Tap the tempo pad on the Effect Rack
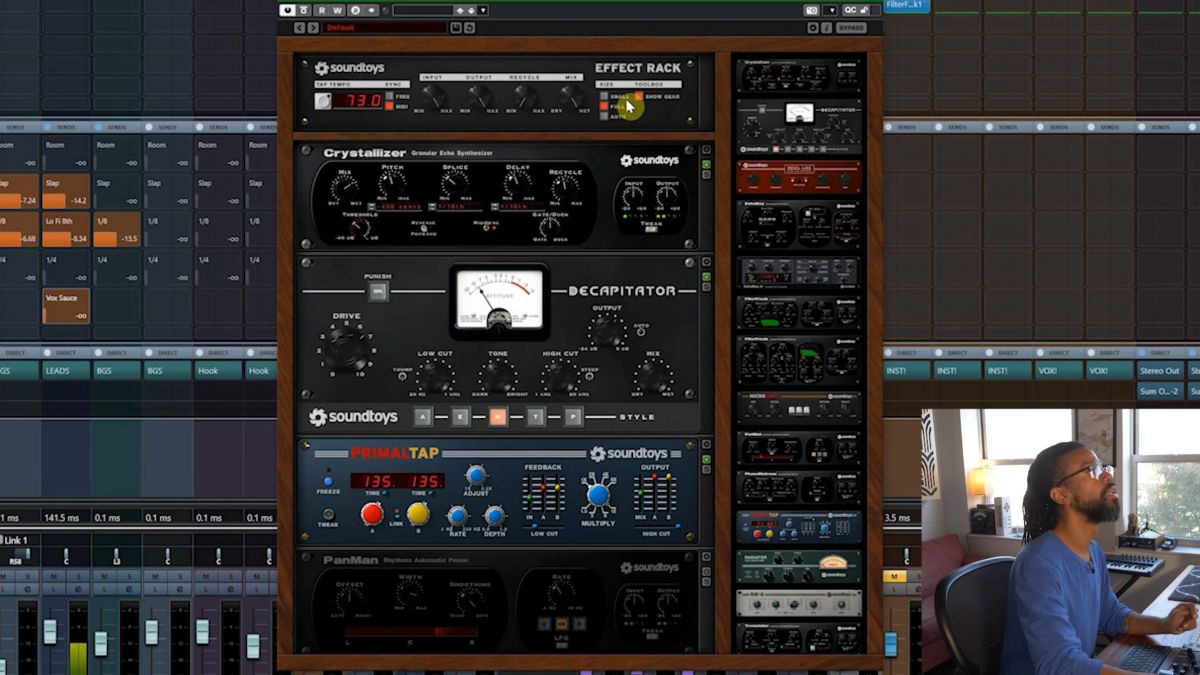Image resolution: width=1200 pixels, height=675 pixels. pos(322,102)
